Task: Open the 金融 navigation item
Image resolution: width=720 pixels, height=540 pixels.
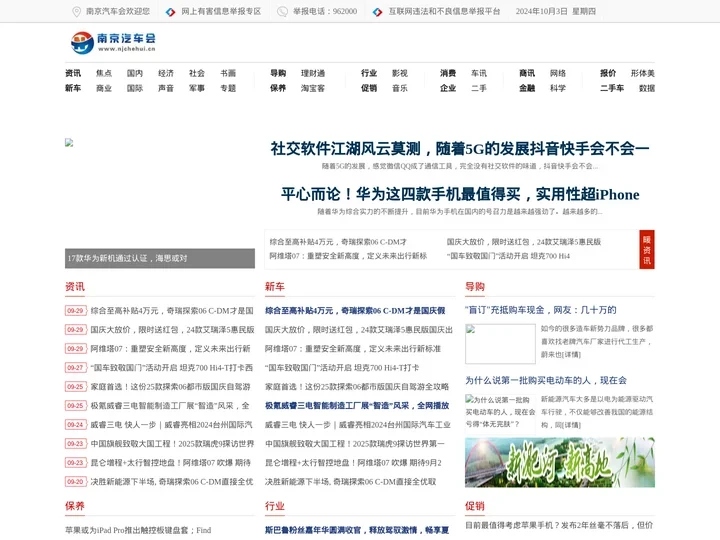Action: (x=527, y=88)
